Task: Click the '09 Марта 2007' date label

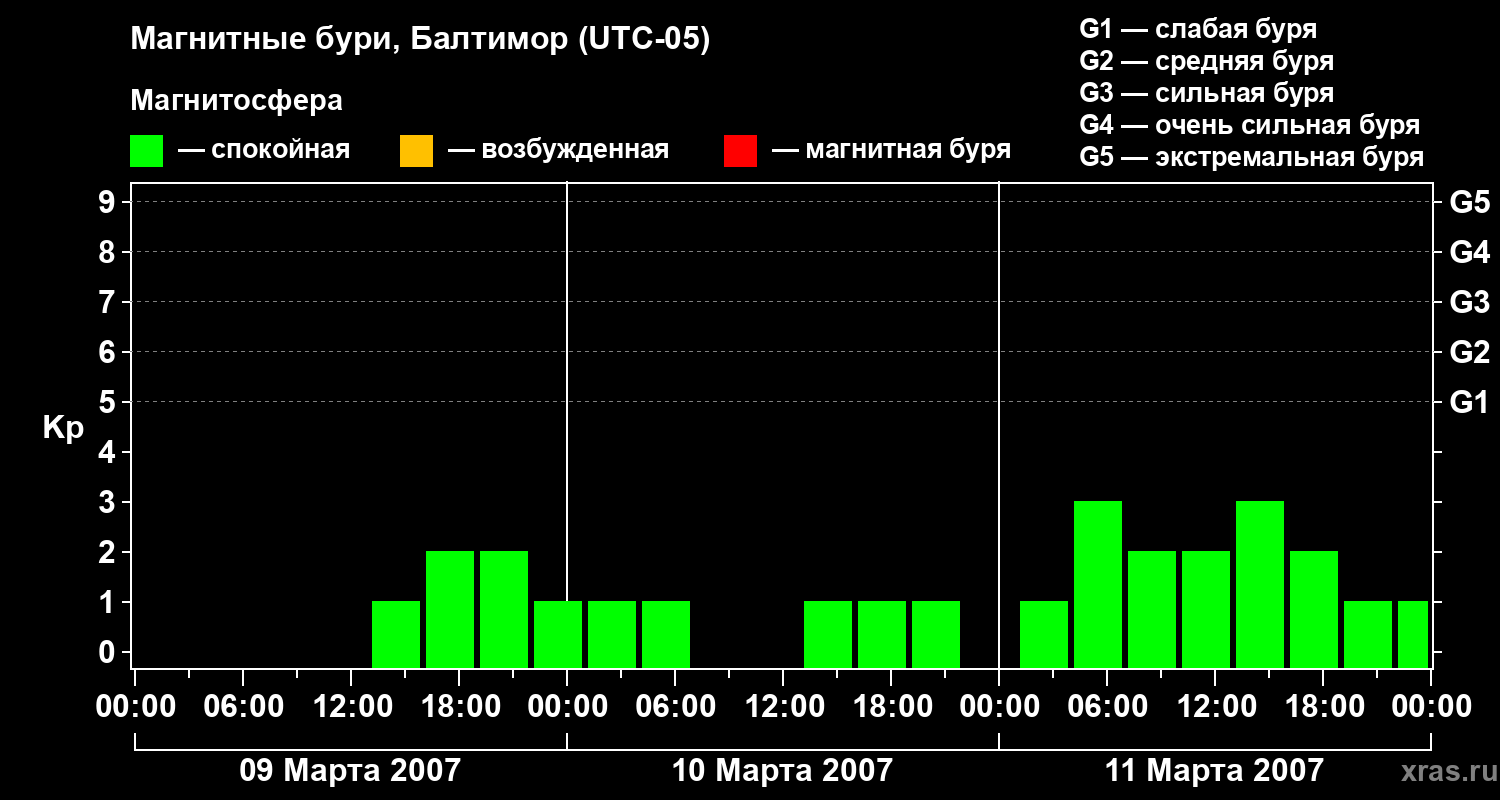Action: tap(350, 771)
